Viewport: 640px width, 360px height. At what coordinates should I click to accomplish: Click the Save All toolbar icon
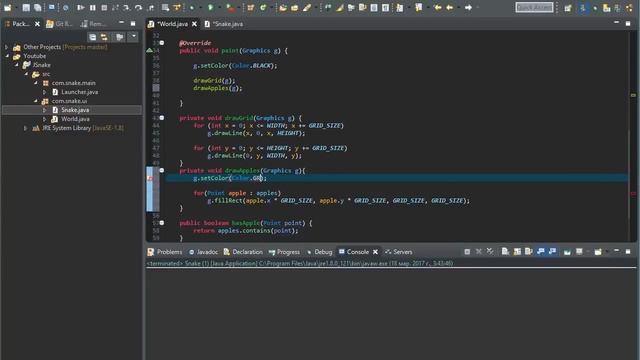(38, 7)
